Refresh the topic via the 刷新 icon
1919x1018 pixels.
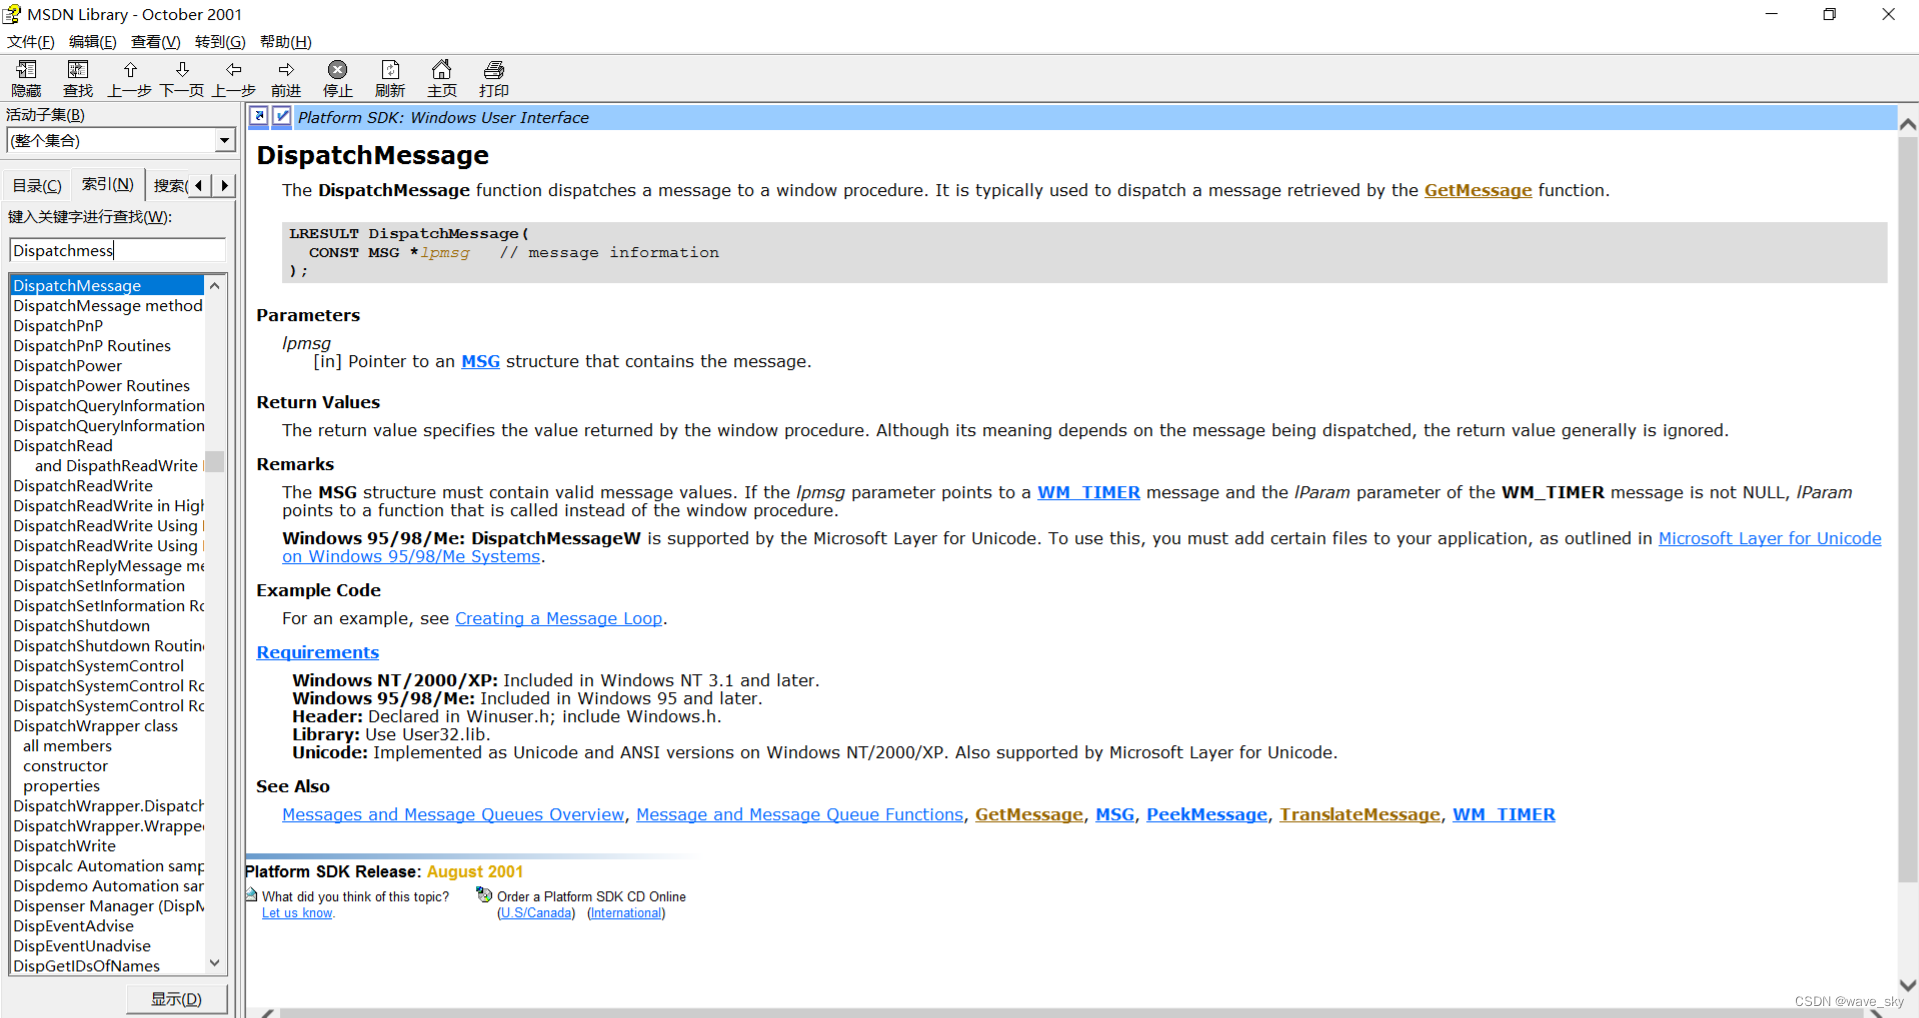point(389,78)
